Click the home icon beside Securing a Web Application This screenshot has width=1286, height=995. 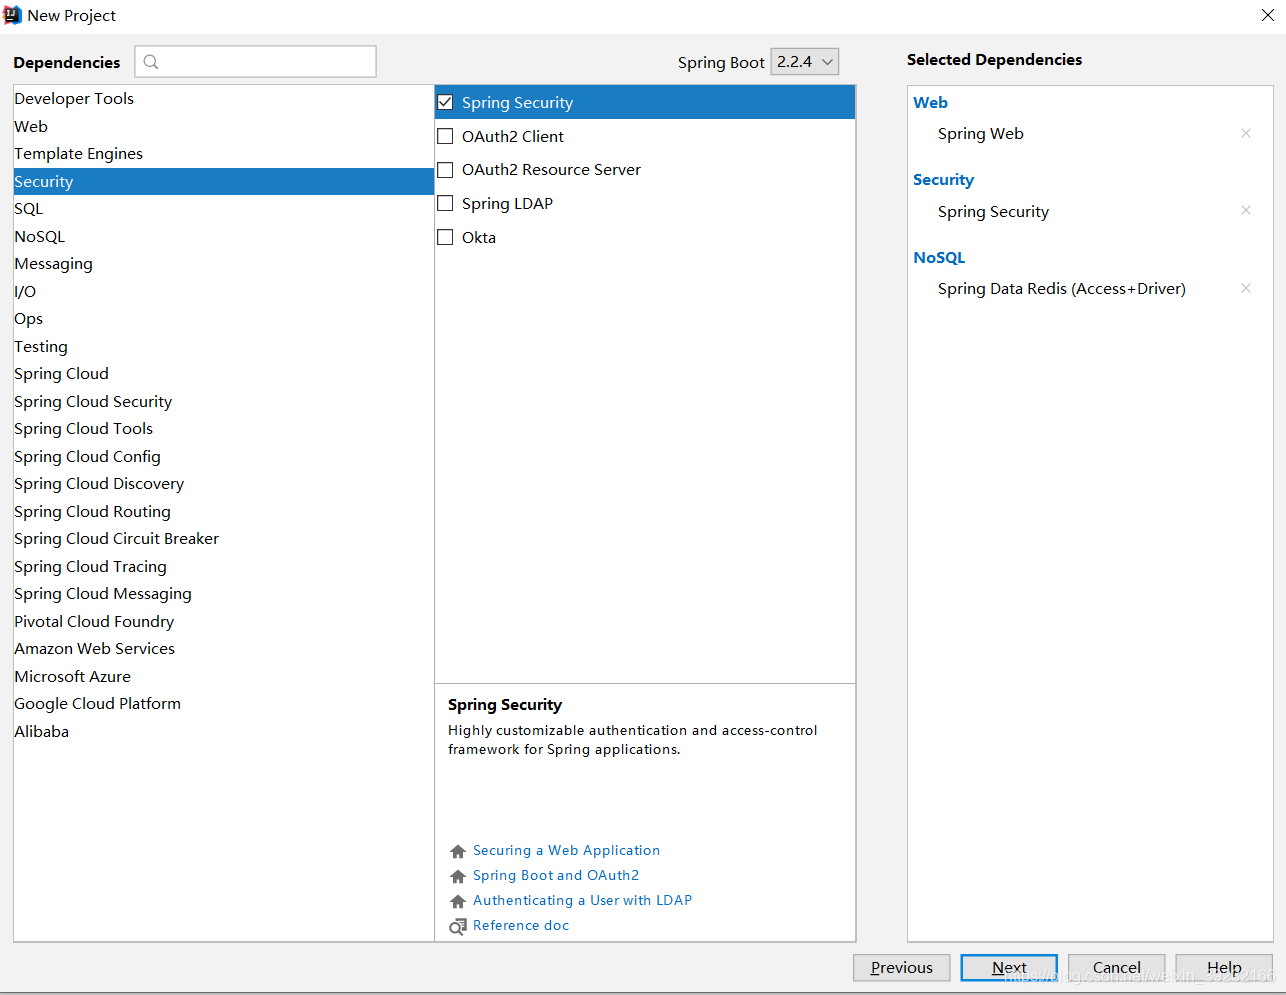click(x=458, y=851)
